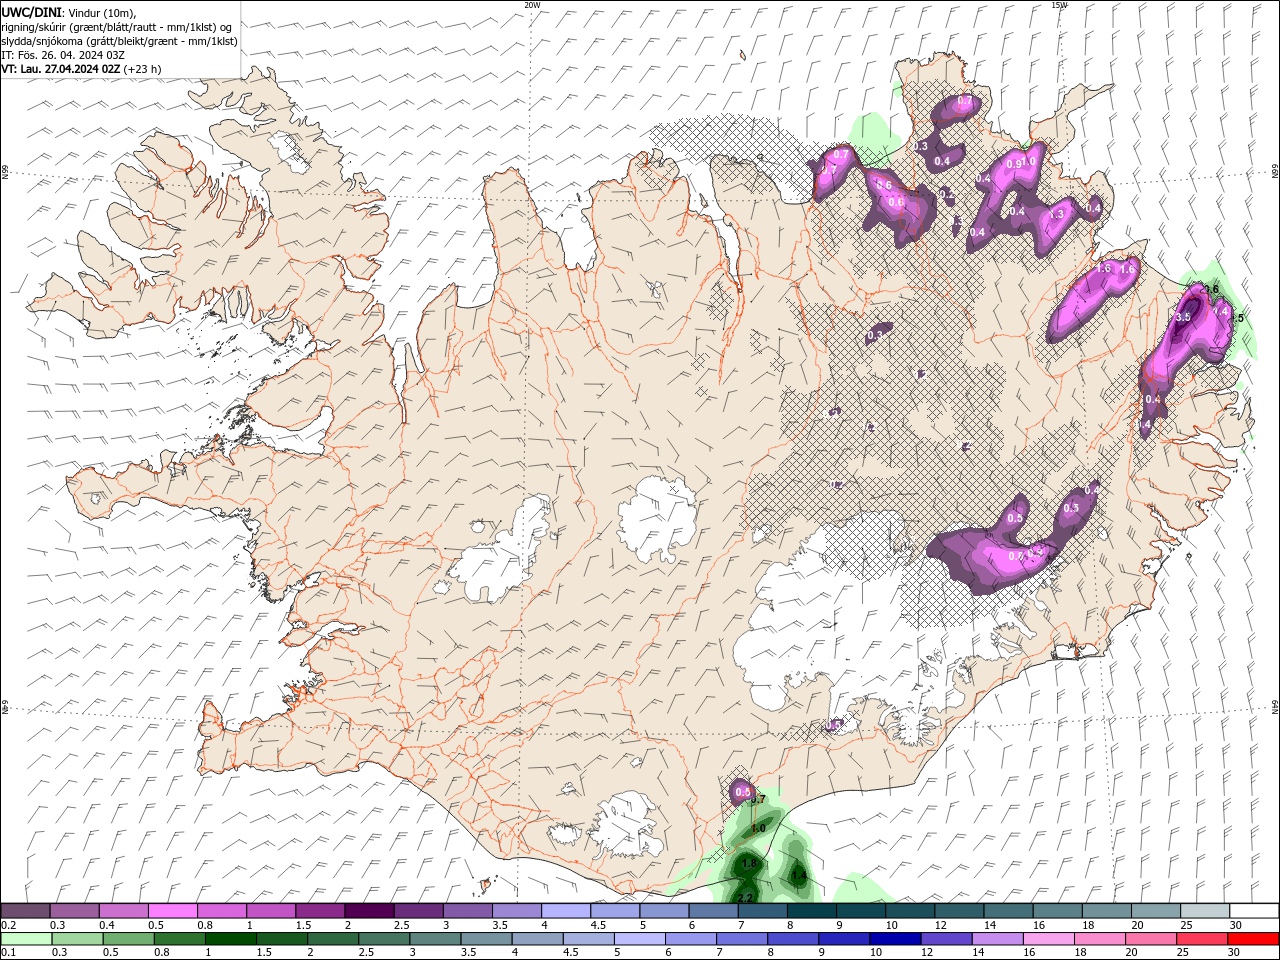Click the 'IT: Fös. 26. 04. 2024 03Z' line

pos(63,55)
